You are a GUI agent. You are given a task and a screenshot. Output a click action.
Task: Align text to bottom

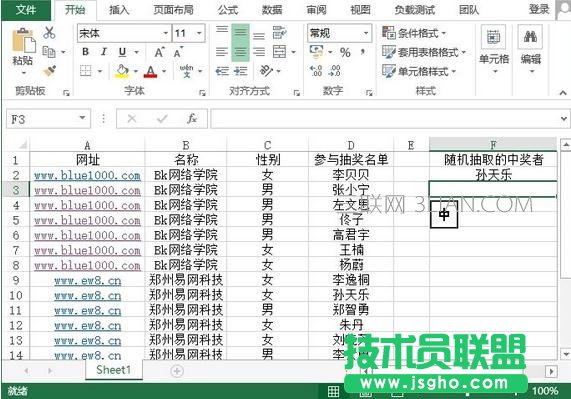pyautogui.click(x=259, y=36)
